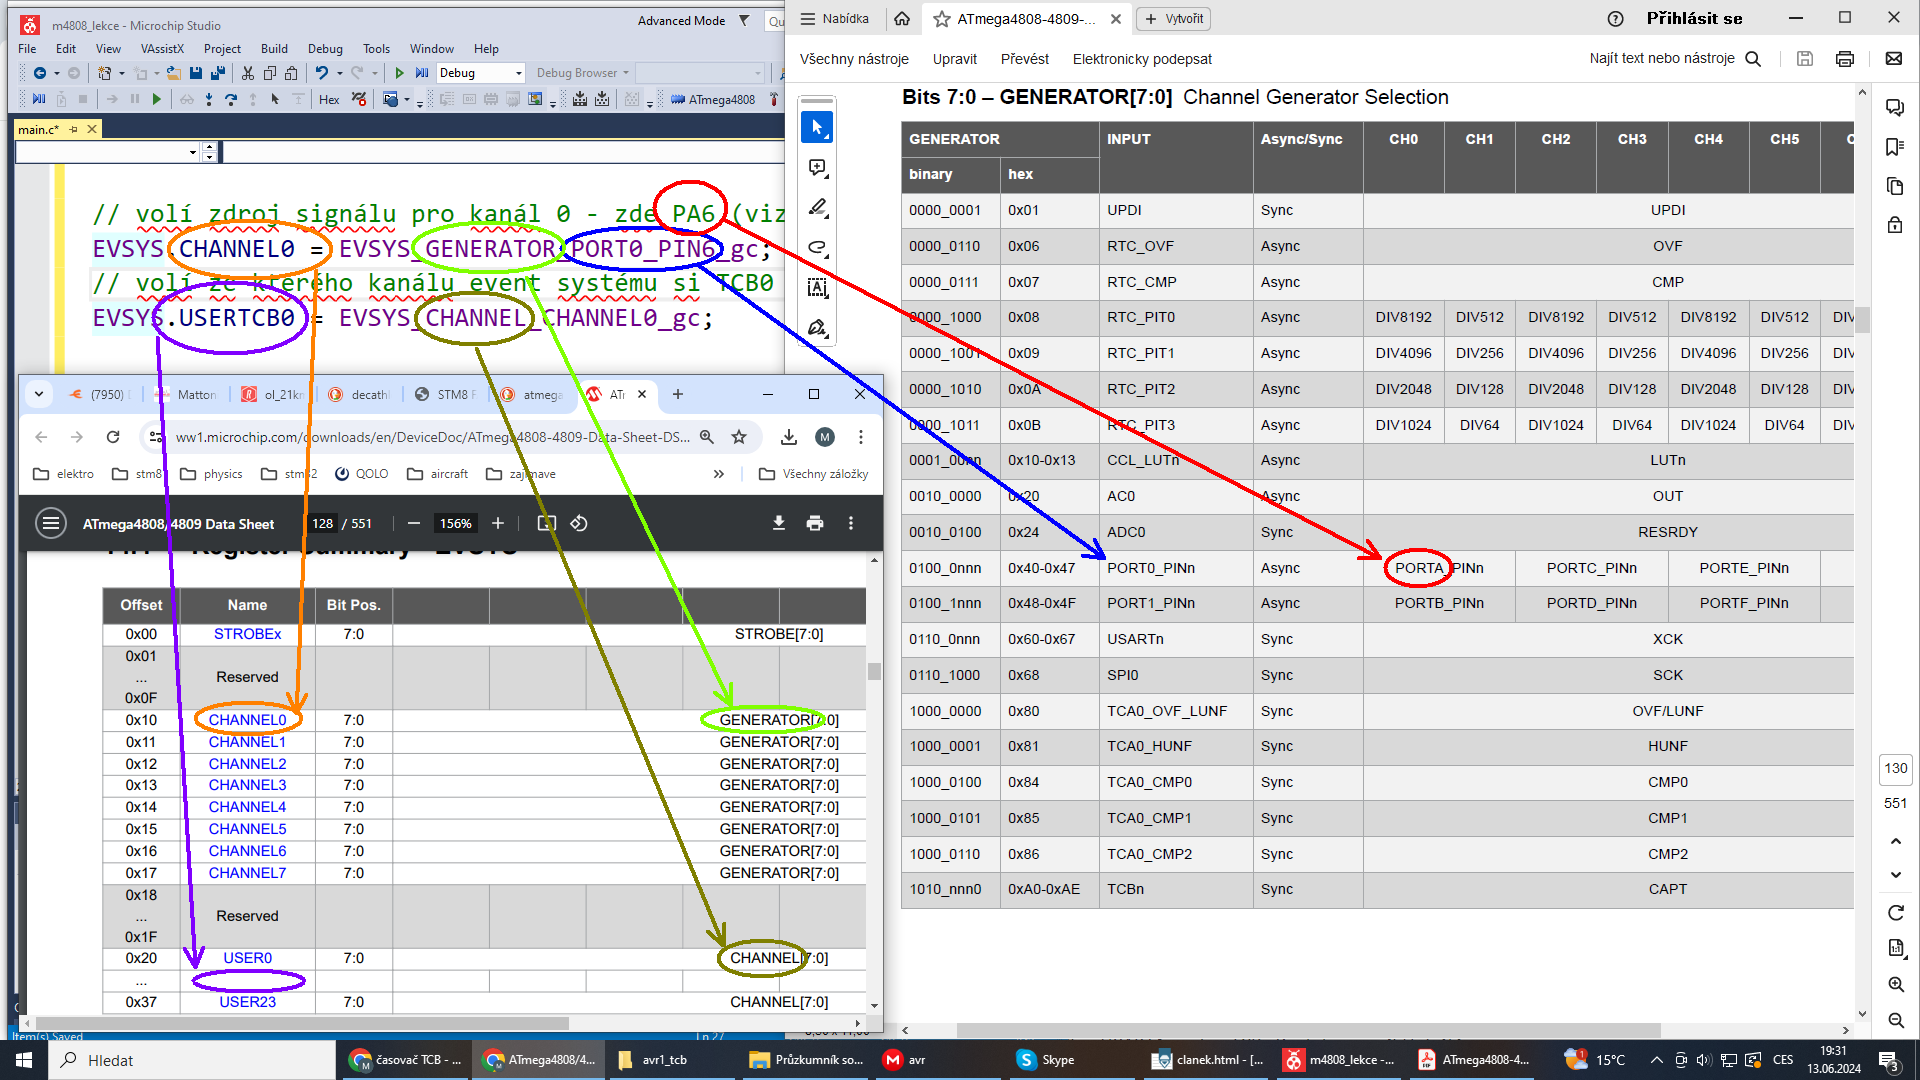Click Vytvořit button in Acrobat
The width and height of the screenshot is (1920, 1080).
pos(1174,19)
